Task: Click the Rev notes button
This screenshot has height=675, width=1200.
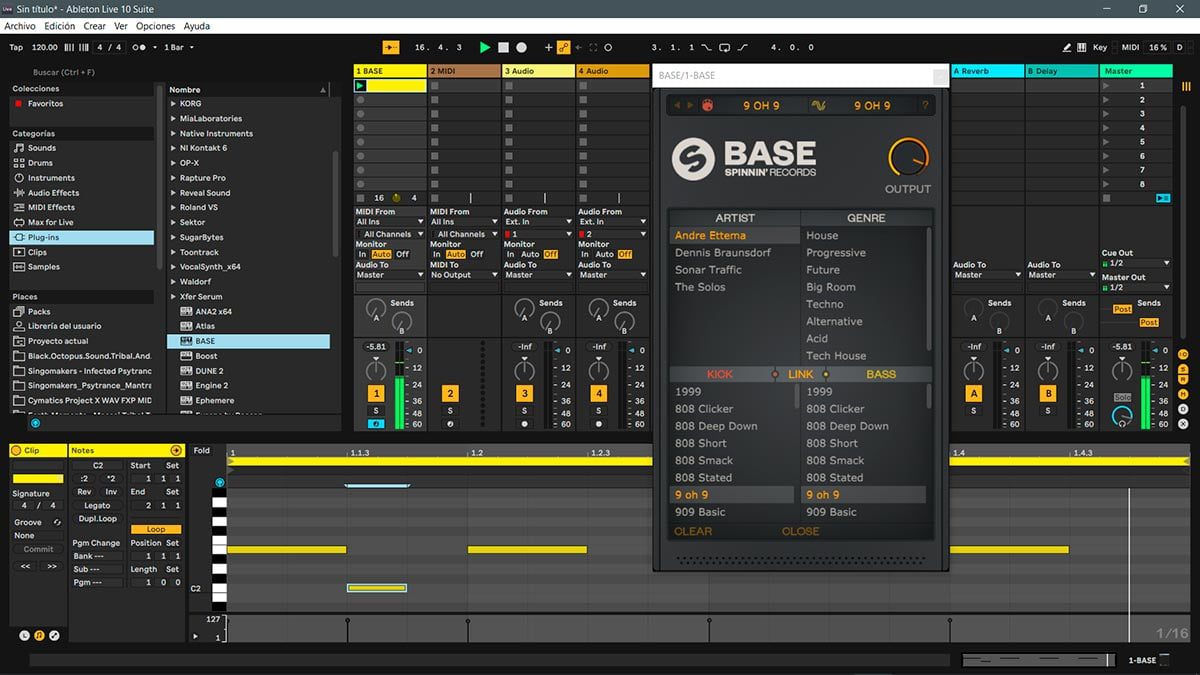Action: (84, 492)
